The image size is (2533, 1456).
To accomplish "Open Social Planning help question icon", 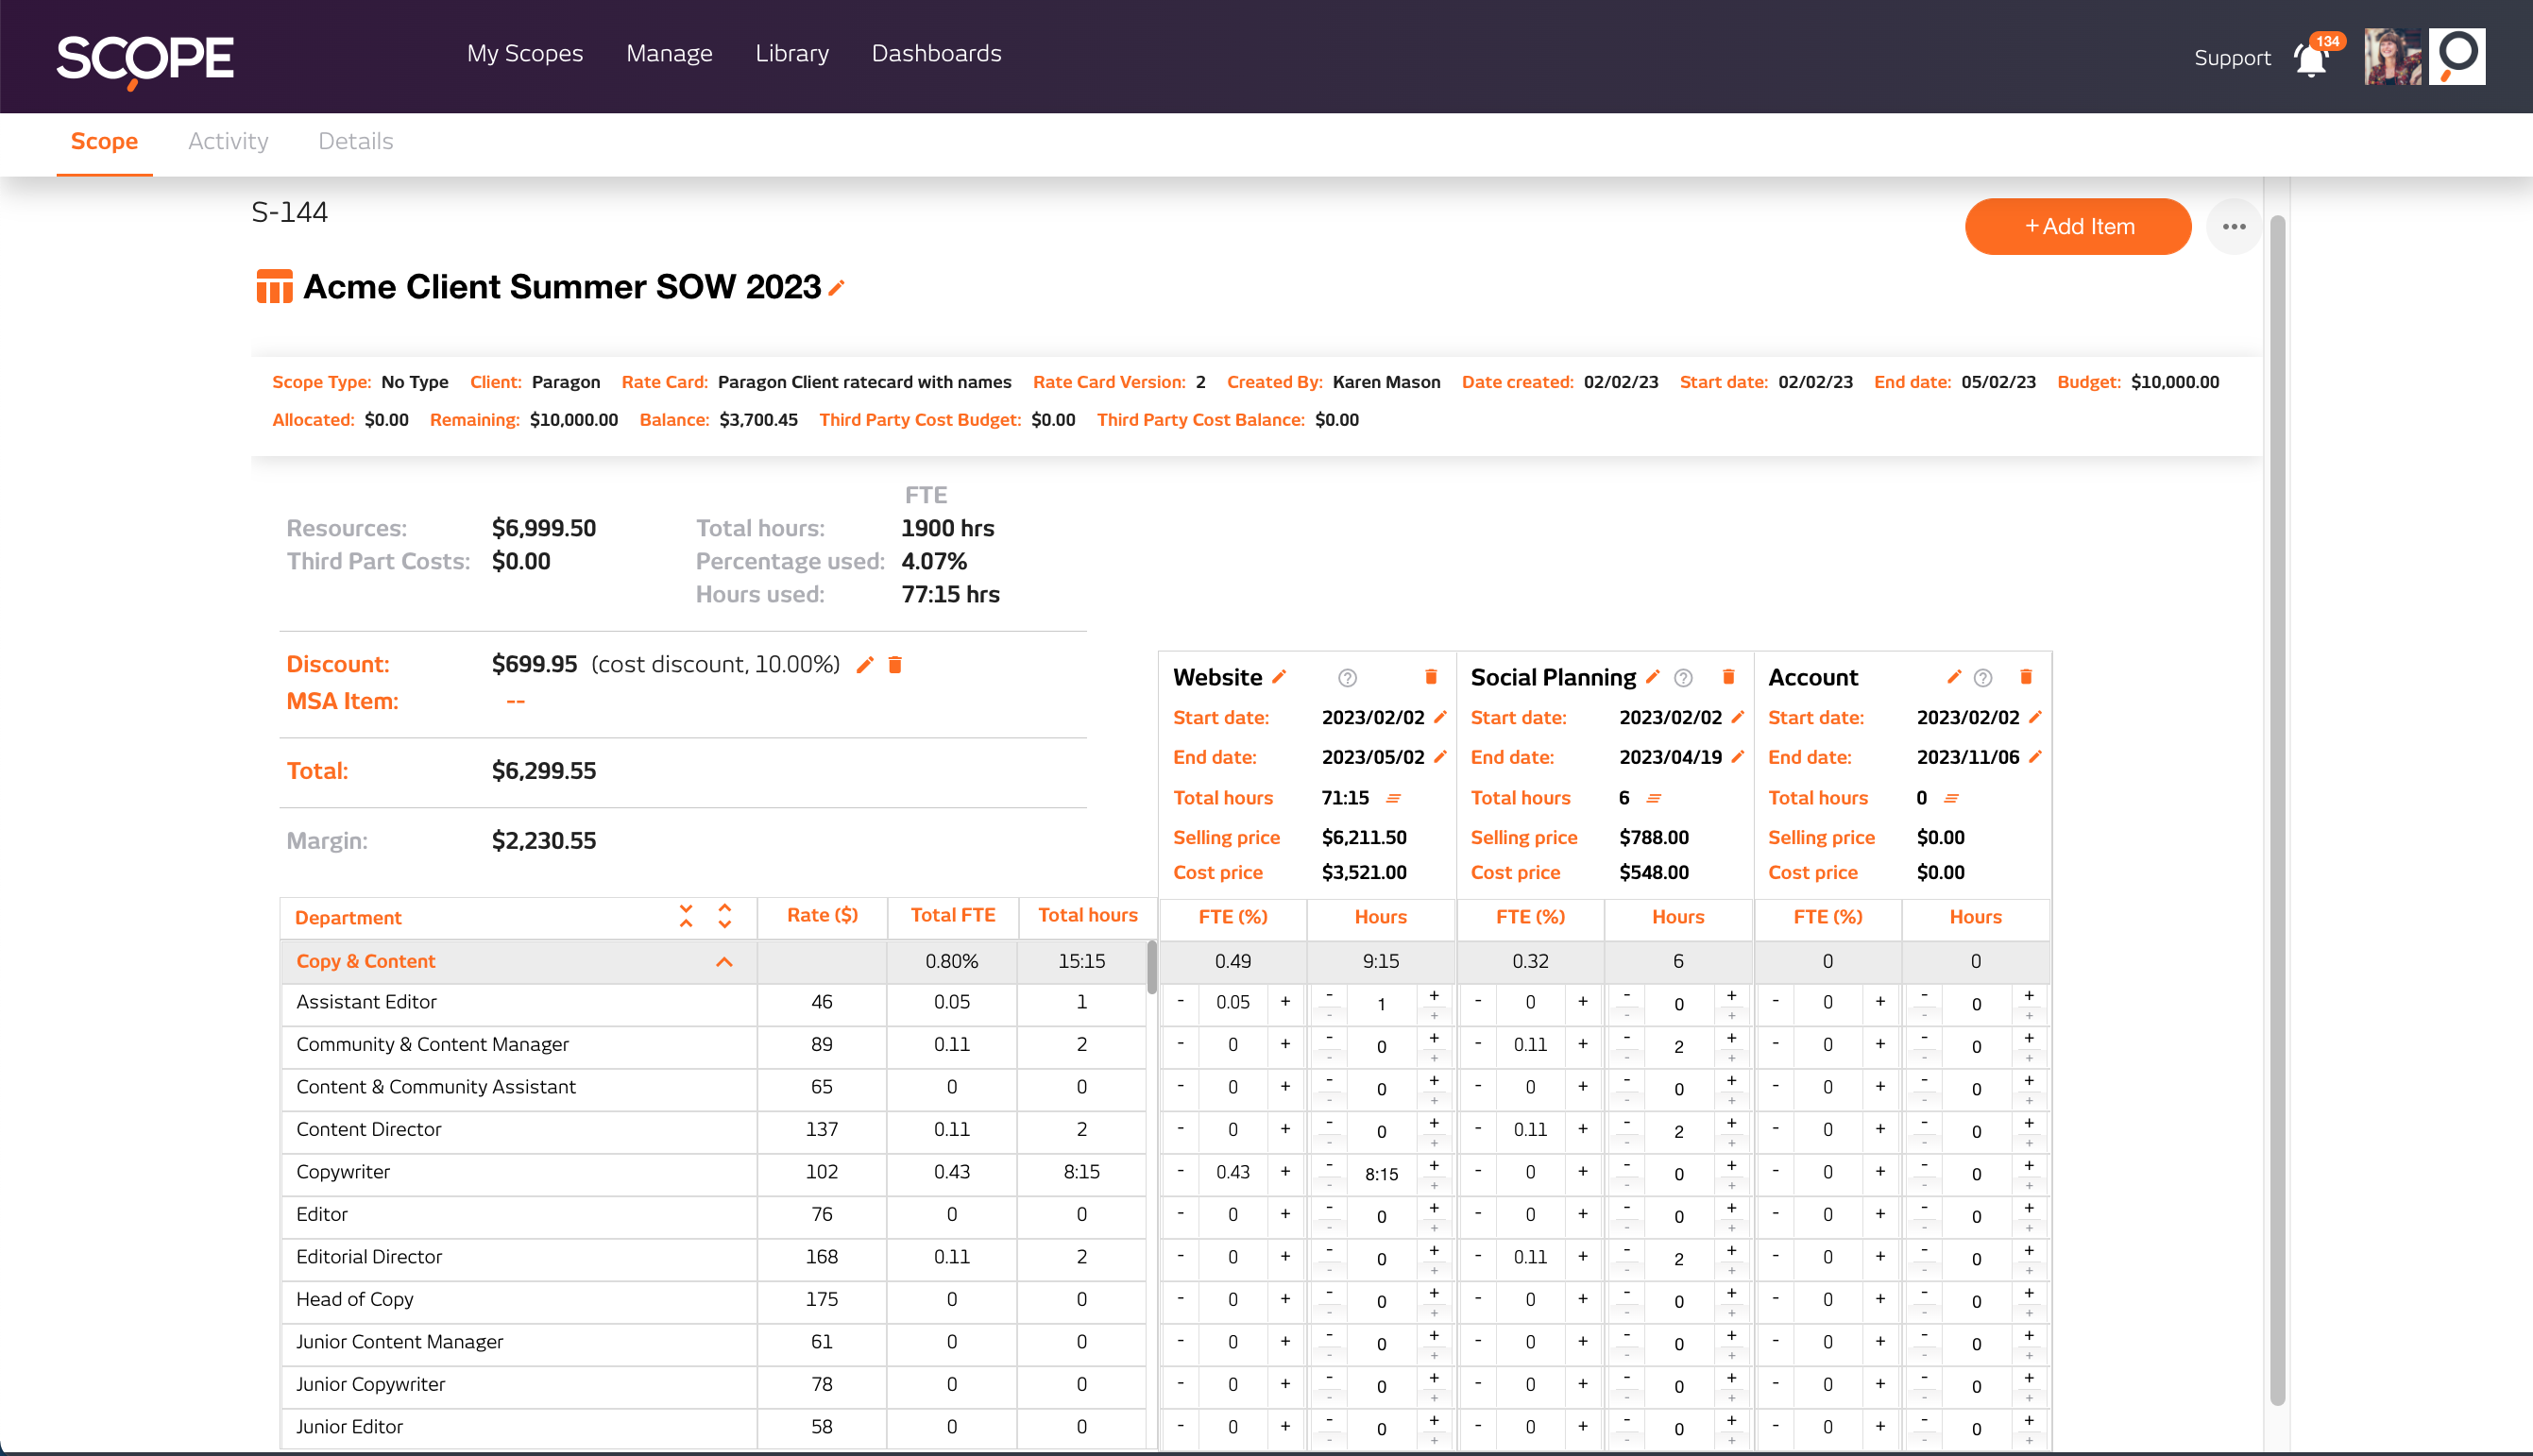I will 1683,678.
